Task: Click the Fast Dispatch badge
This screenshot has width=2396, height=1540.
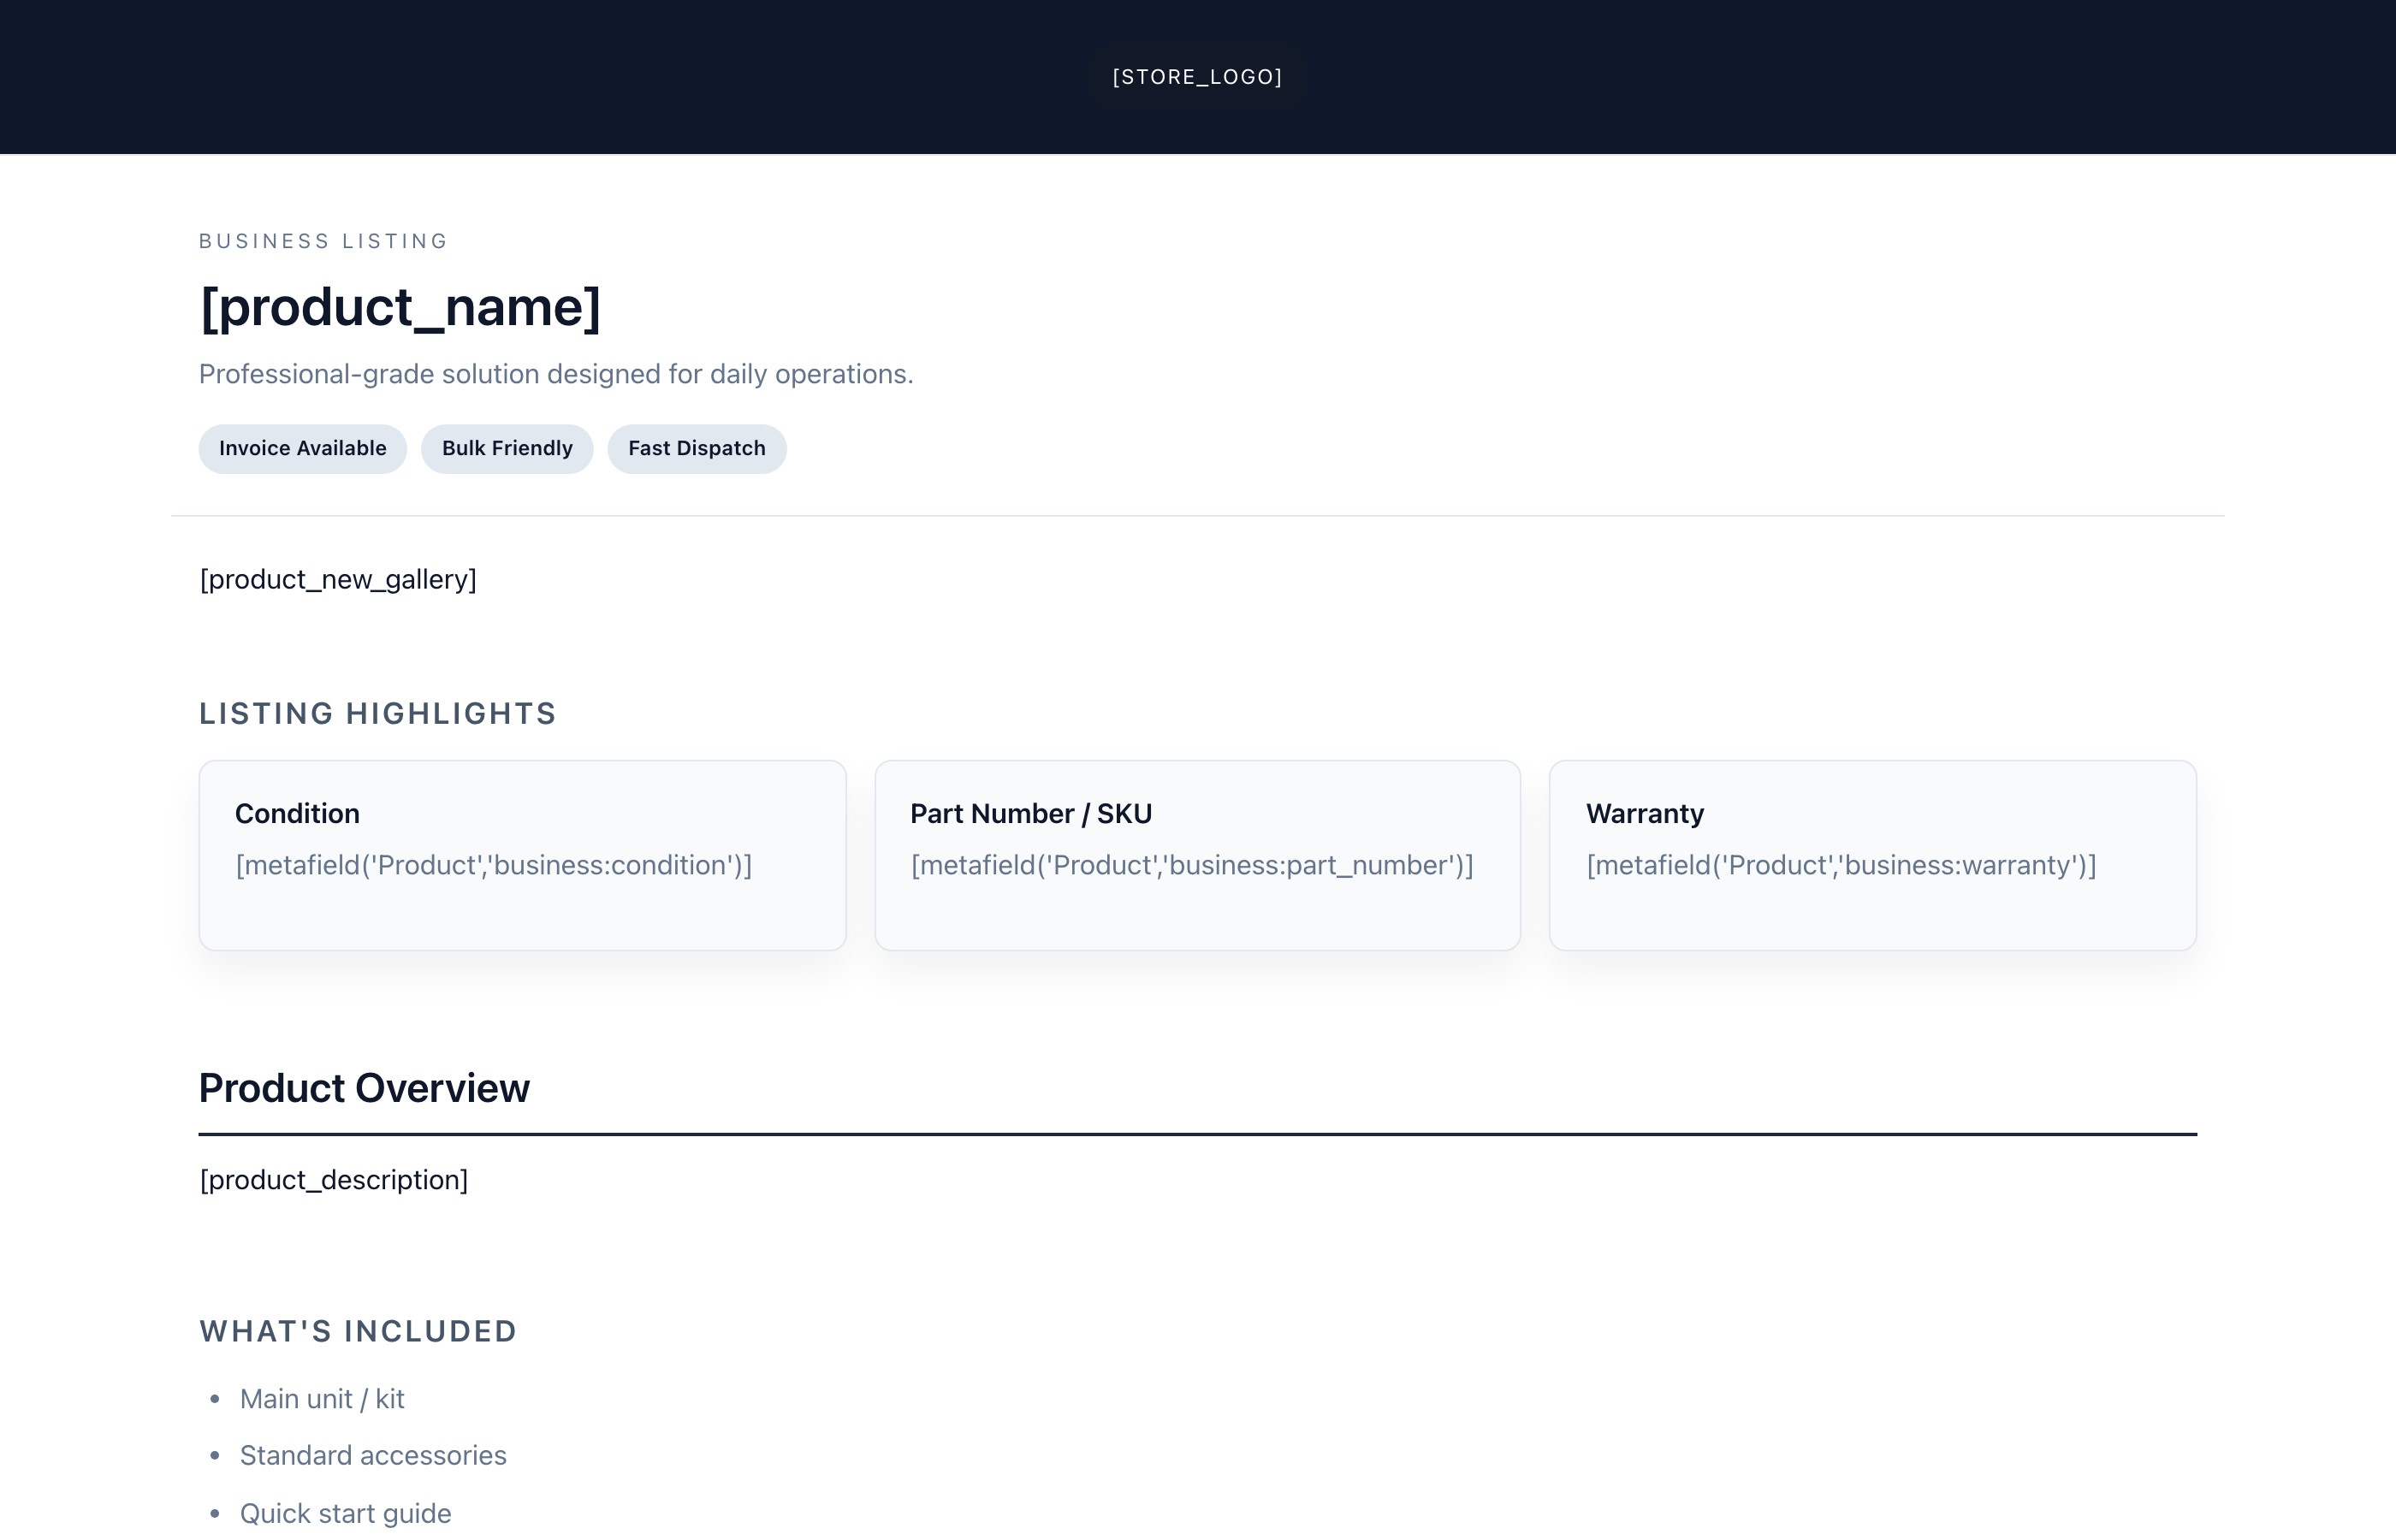Action: (x=696, y=449)
